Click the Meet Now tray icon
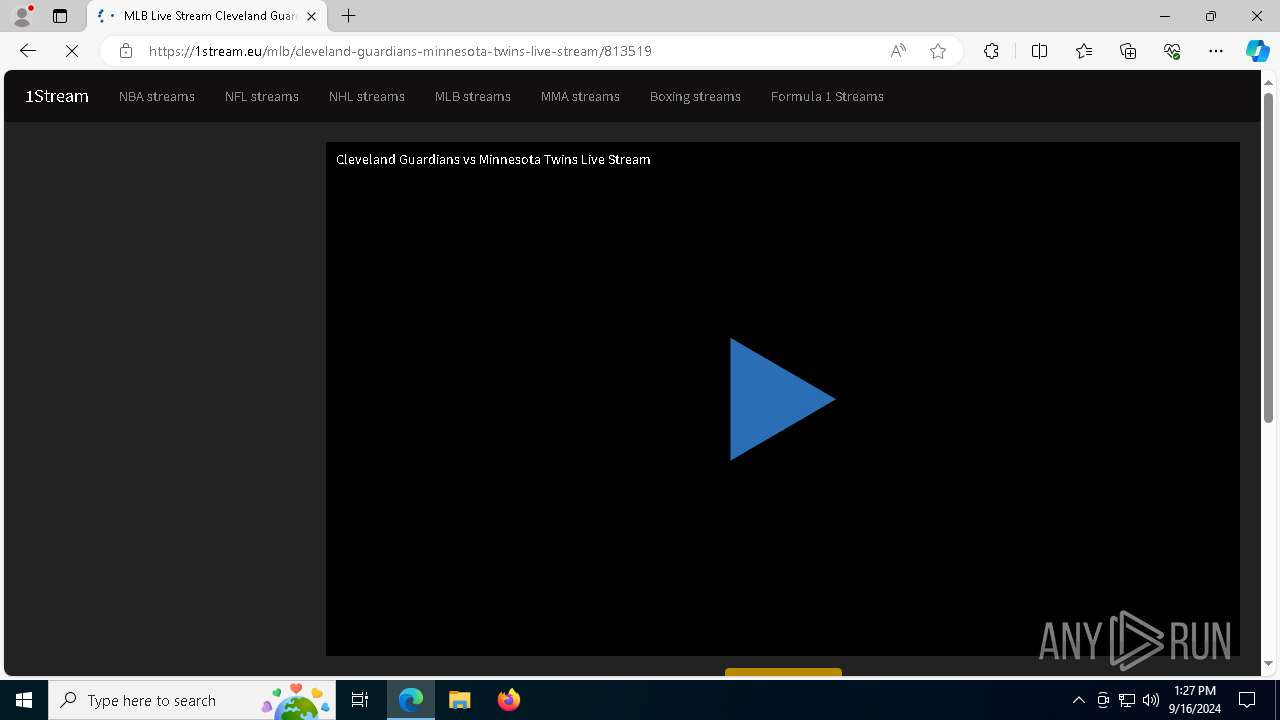The height and width of the screenshot is (720, 1280). (x=1103, y=700)
